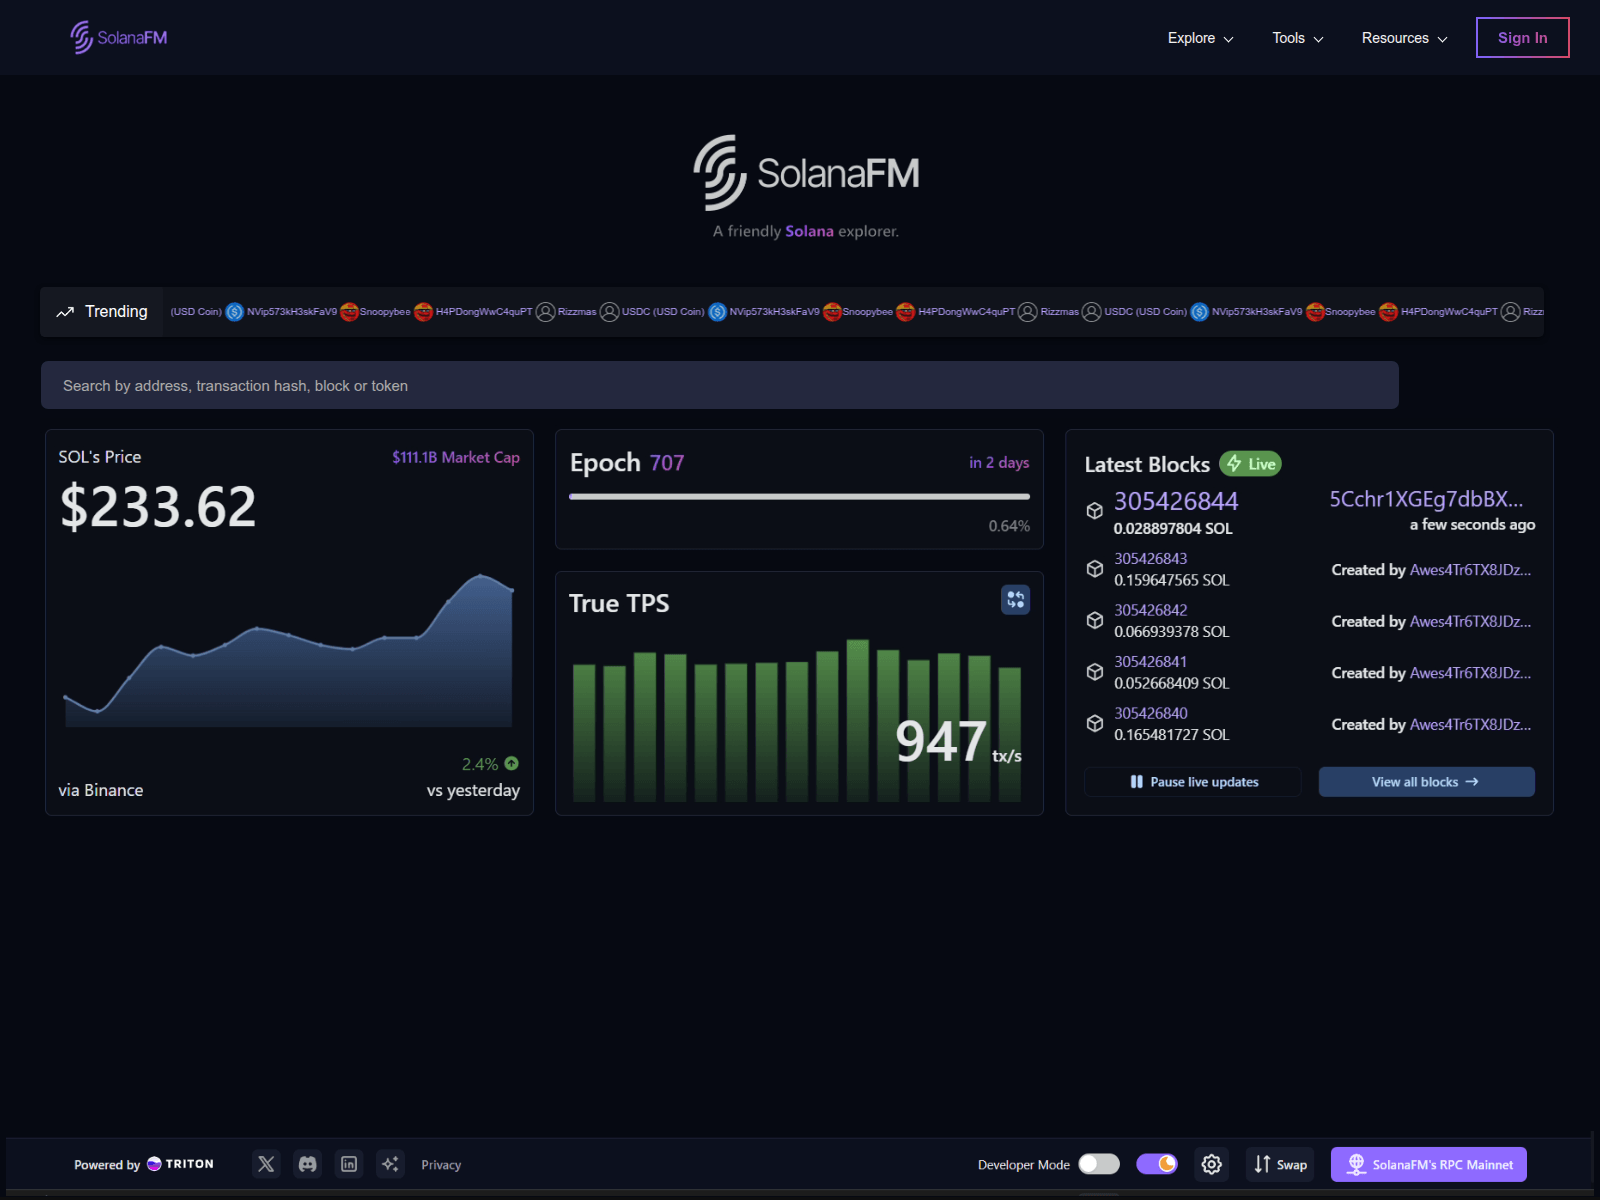Click the SOL price area chart

(x=289, y=650)
